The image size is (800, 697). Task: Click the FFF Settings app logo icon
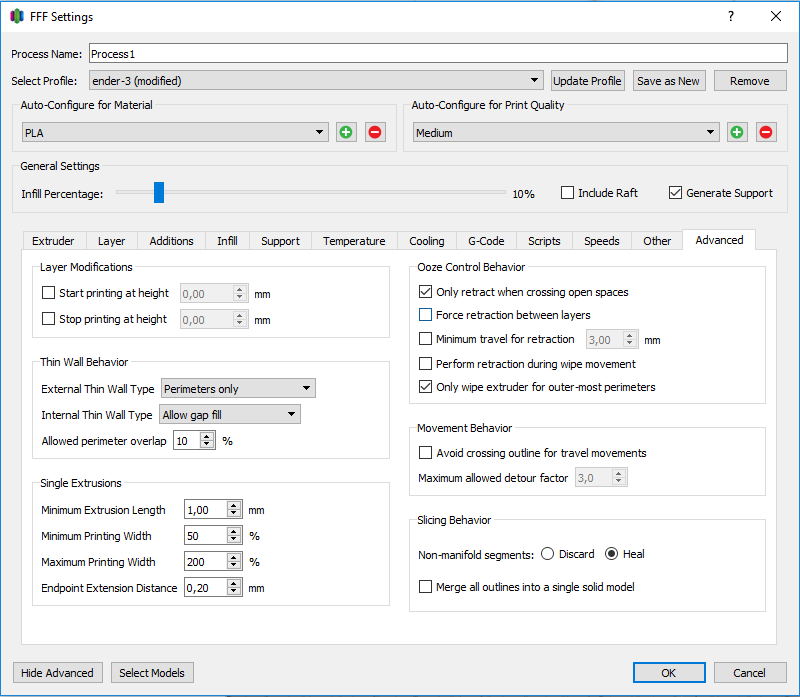click(x=17, y=16)
